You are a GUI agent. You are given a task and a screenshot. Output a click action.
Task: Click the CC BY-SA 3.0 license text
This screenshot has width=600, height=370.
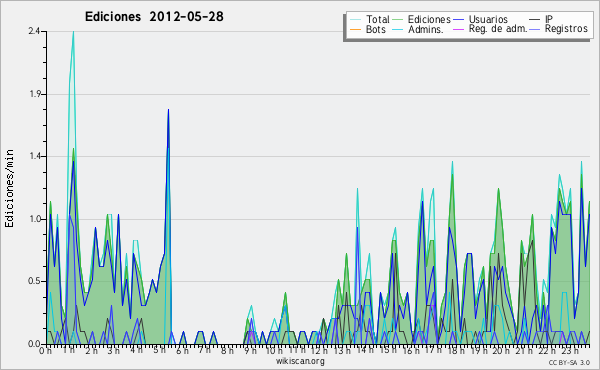point(569,363)
